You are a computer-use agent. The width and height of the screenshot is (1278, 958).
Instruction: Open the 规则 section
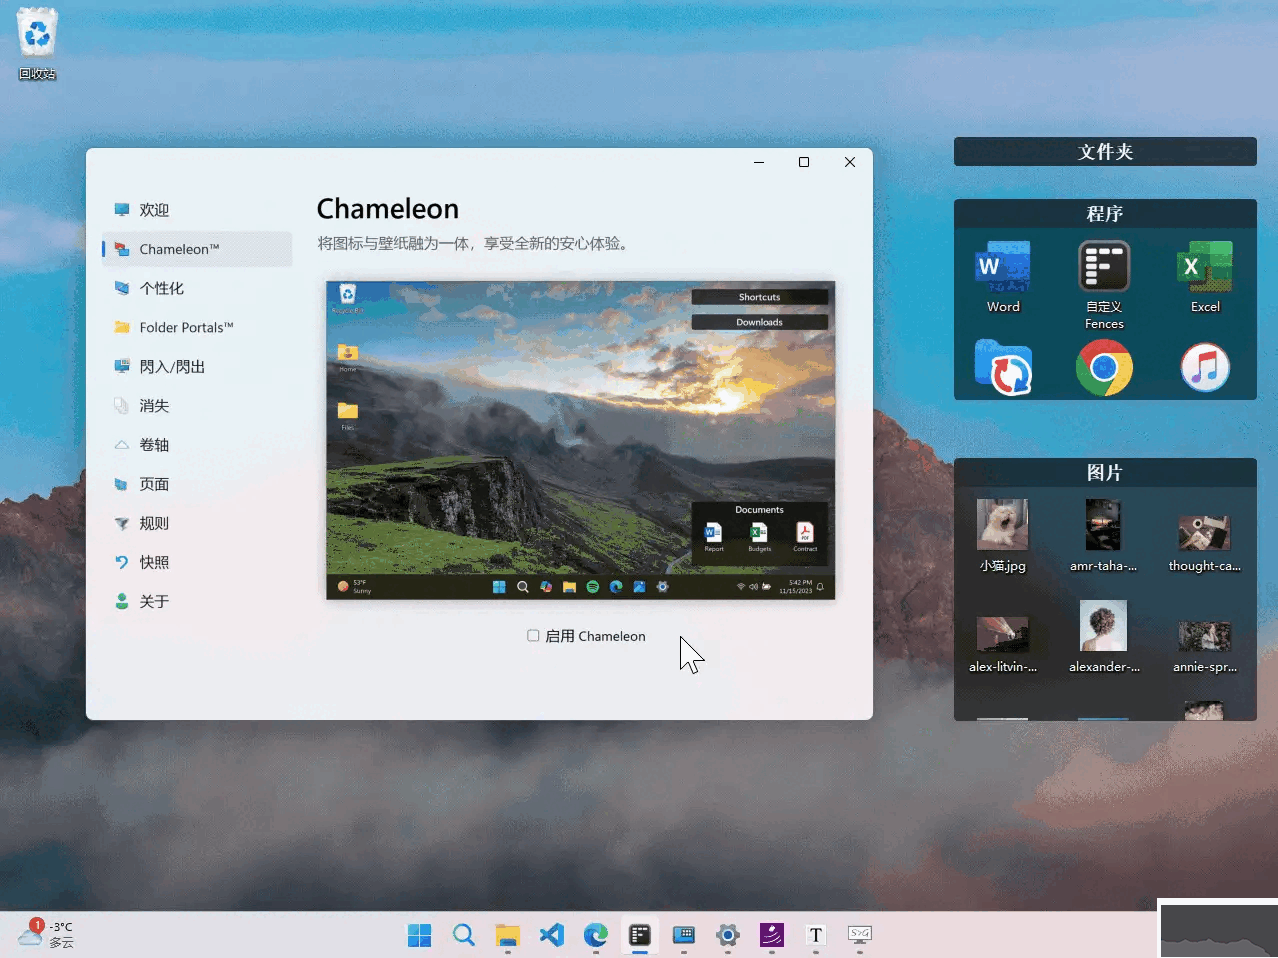197,523
